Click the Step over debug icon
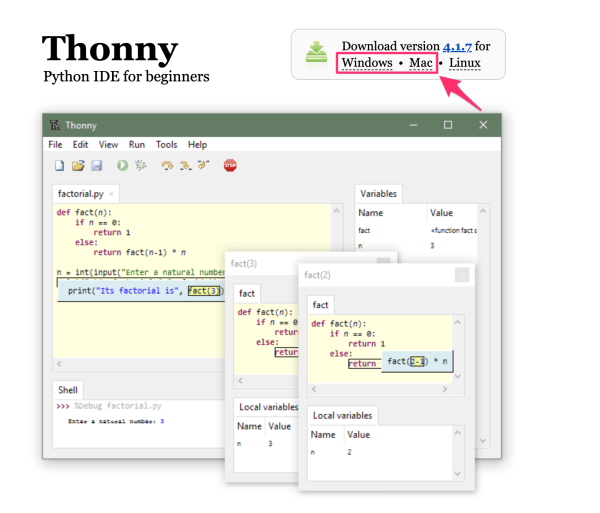The height and width of the screenshot is (513, 600). pyautogui.click(x=167, y=165)
